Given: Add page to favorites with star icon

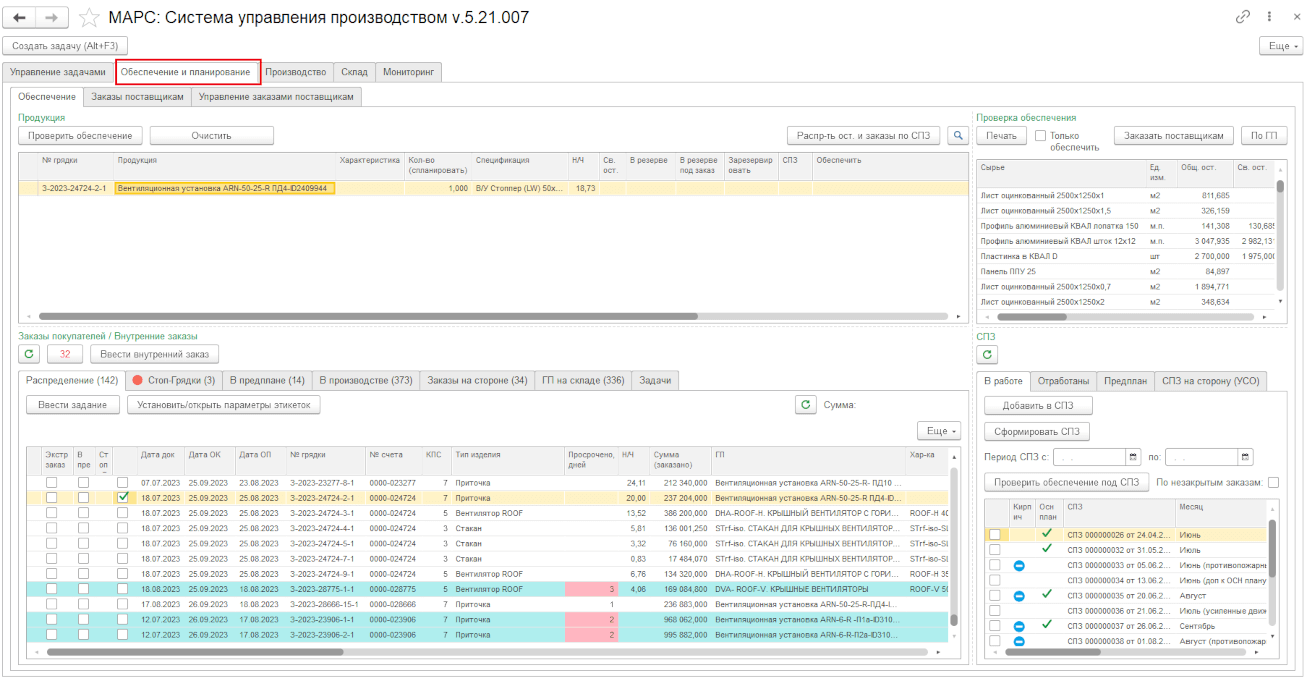Looking at the screenshot, I should point(89,17).
